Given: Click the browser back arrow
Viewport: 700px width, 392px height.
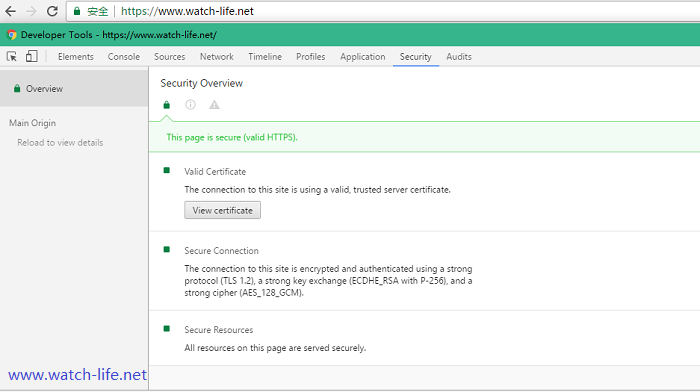Looking at the screenshot, I should tap(11, 11).
